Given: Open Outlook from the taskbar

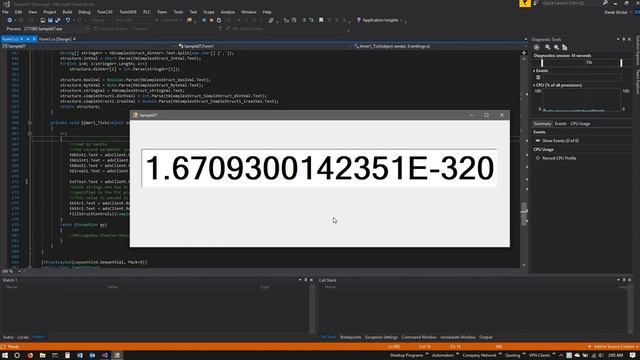Looking at the screenshot, I should pos(92,356).
